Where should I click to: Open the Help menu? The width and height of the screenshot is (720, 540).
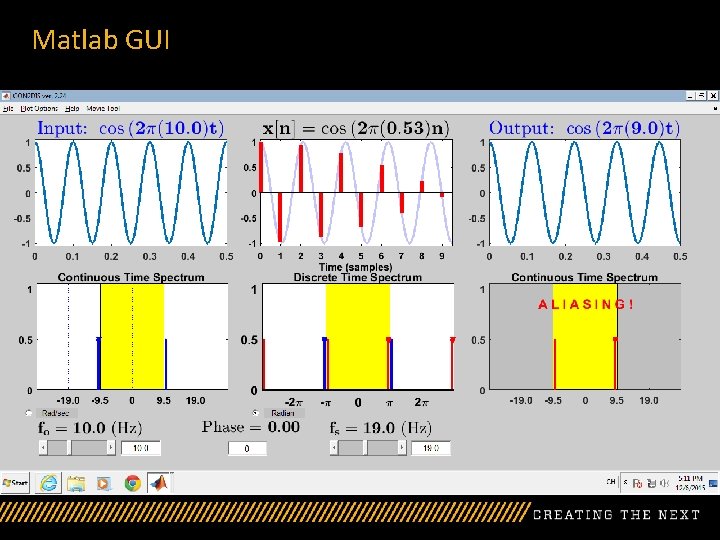(x=72, y=108)
